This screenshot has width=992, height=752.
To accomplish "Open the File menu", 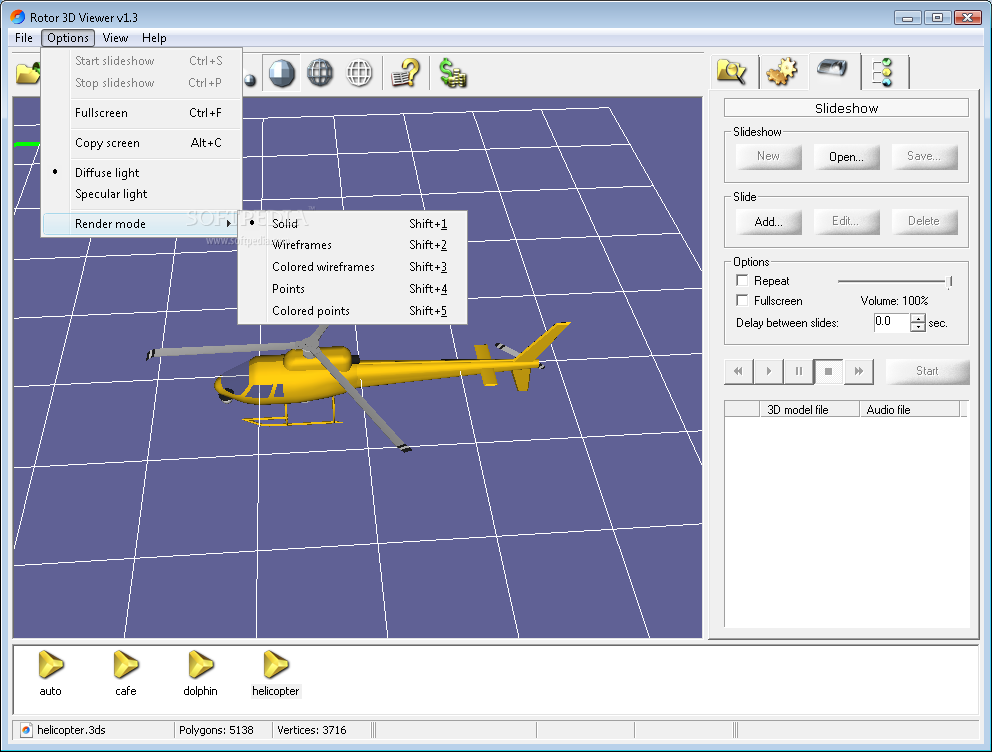I will (x=23, y=38).
